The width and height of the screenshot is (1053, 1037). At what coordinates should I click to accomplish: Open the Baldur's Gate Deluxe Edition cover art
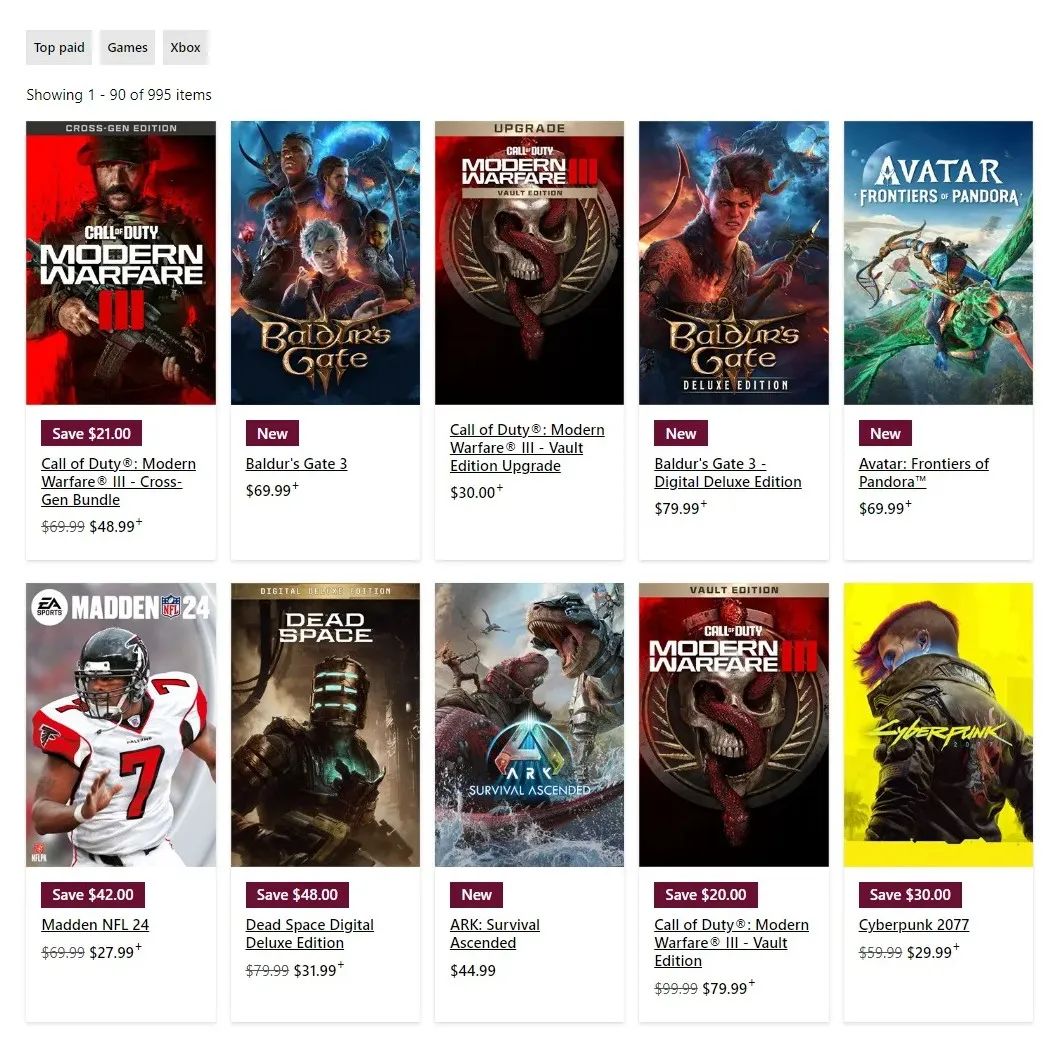734,263
